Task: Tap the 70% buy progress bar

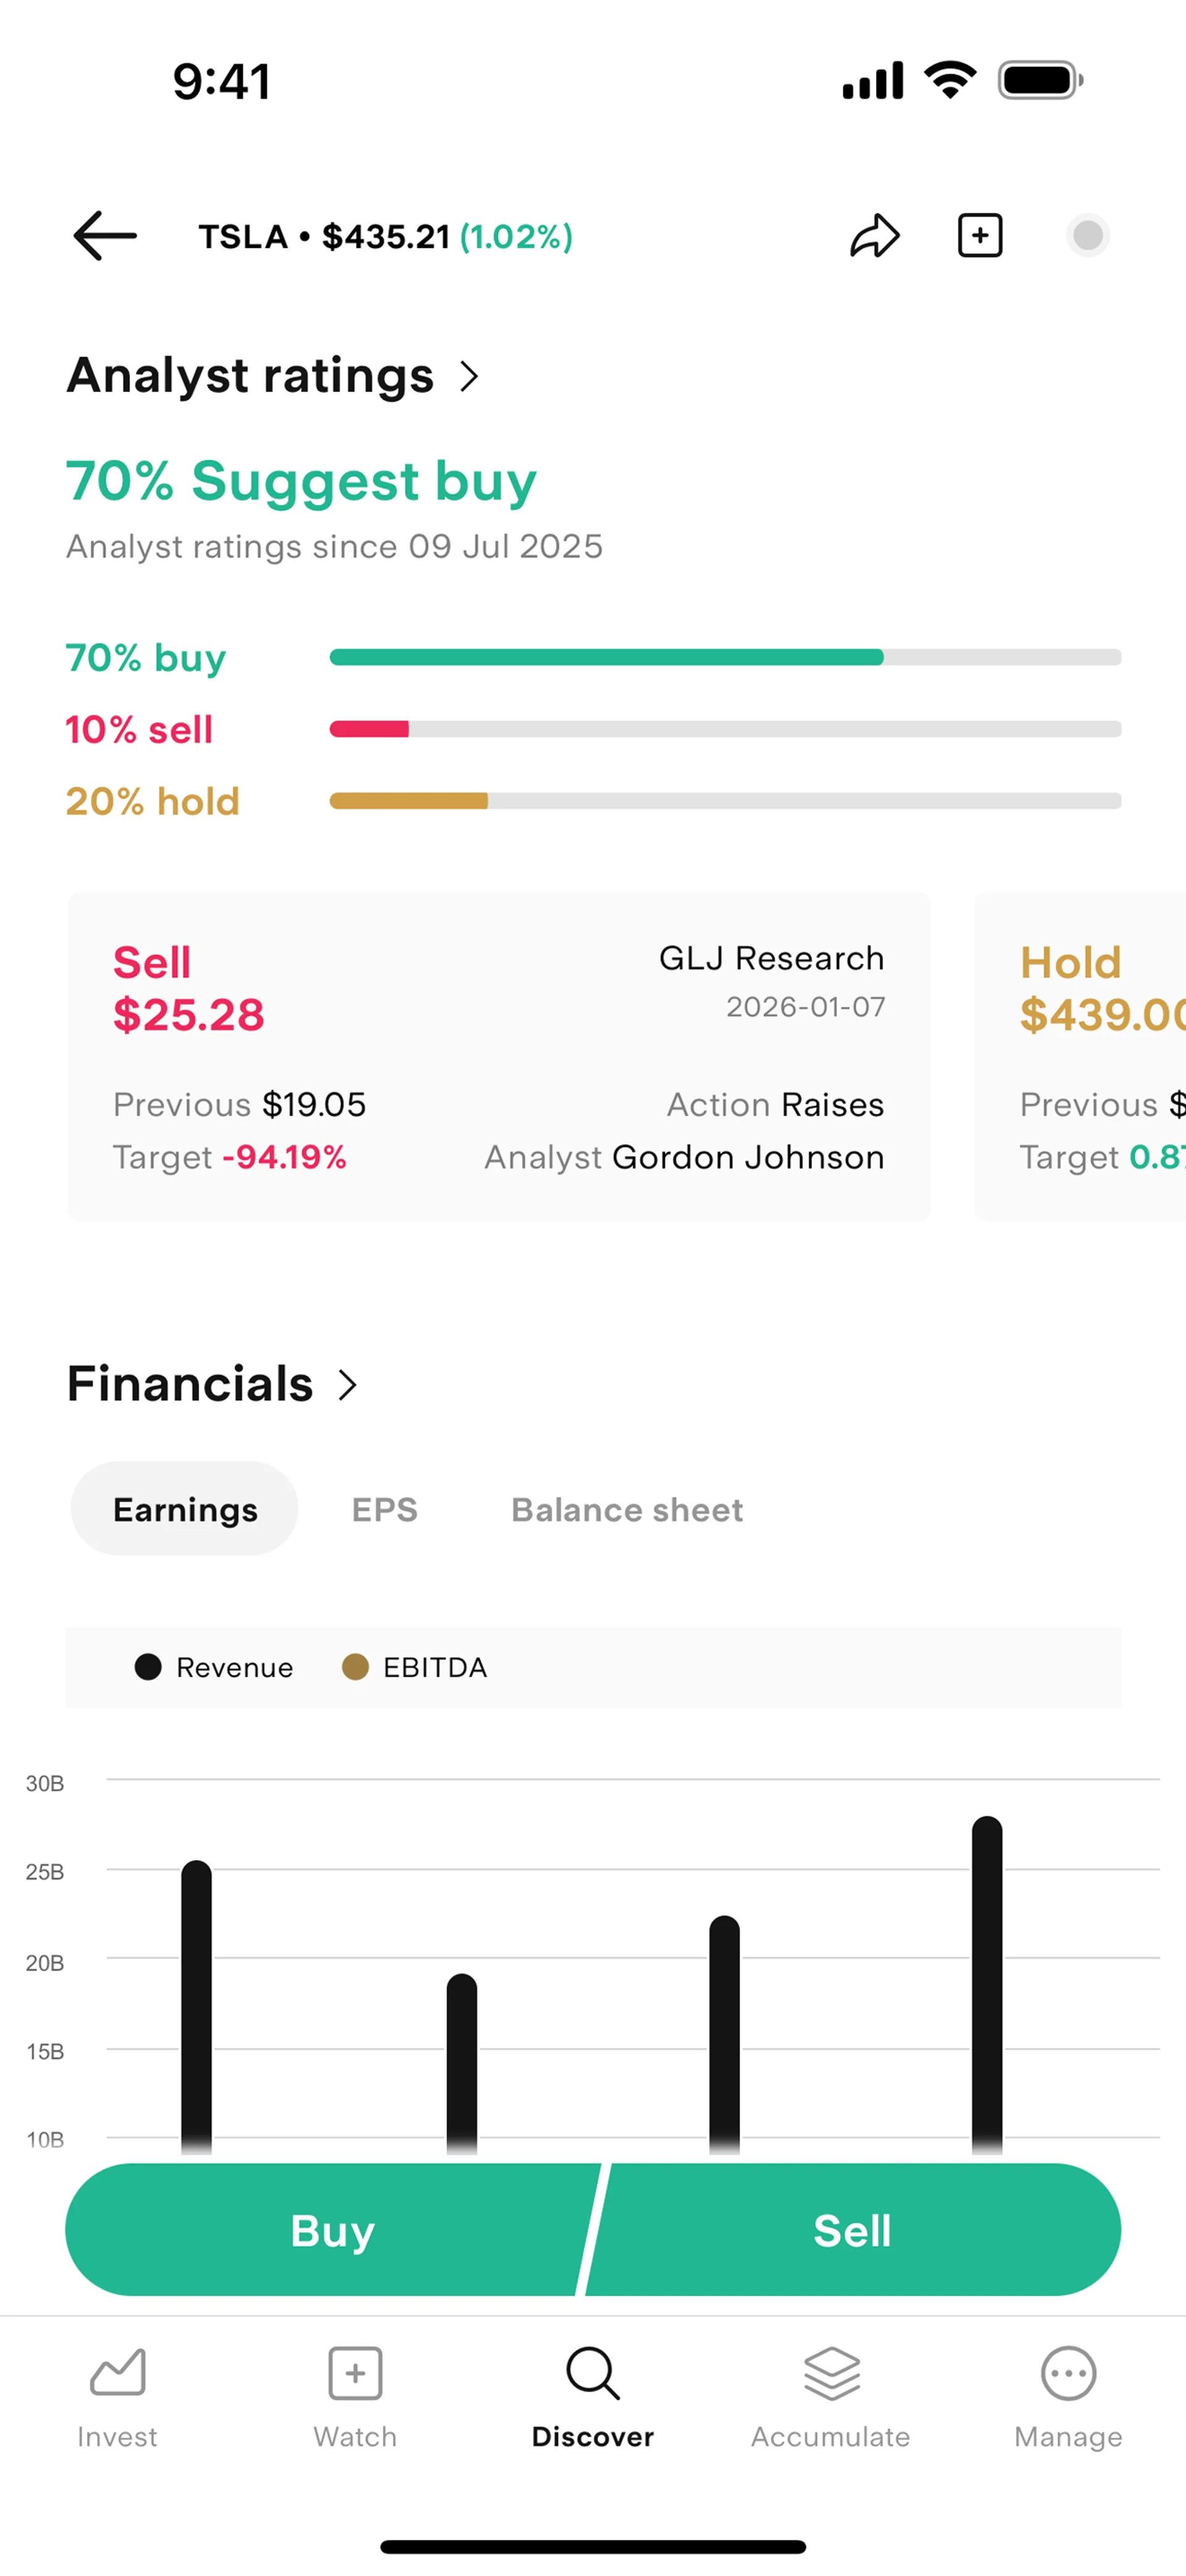Action: 725,657
